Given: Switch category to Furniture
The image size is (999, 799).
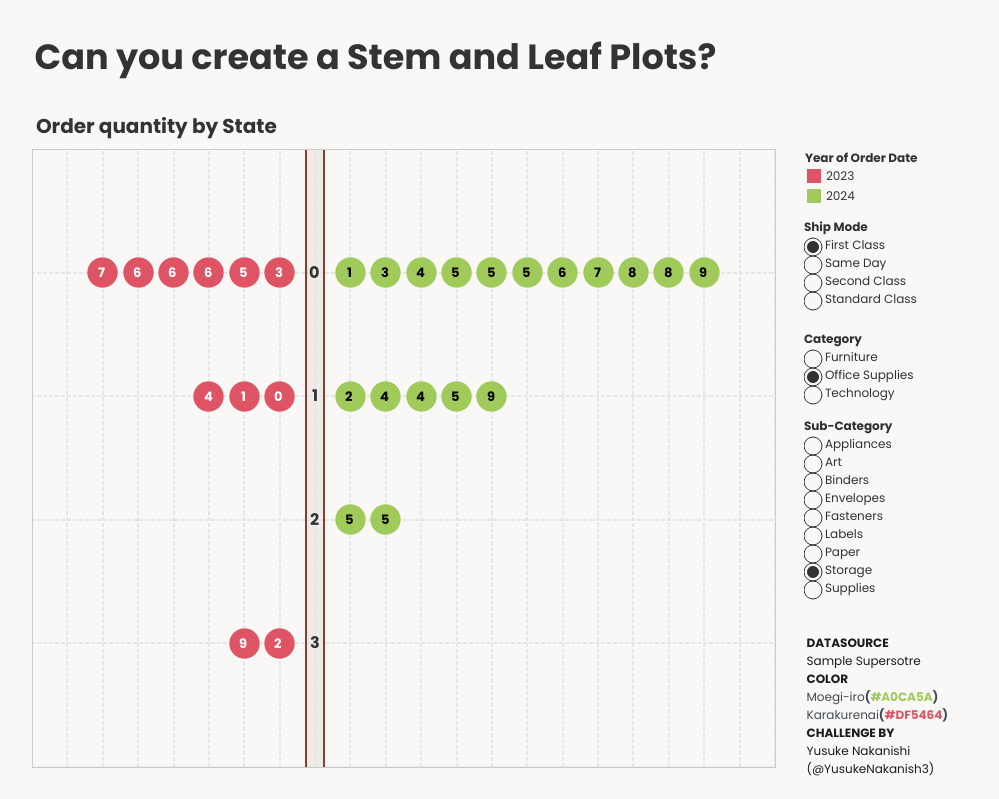Looking at the screenshot, I should [814, 359].
